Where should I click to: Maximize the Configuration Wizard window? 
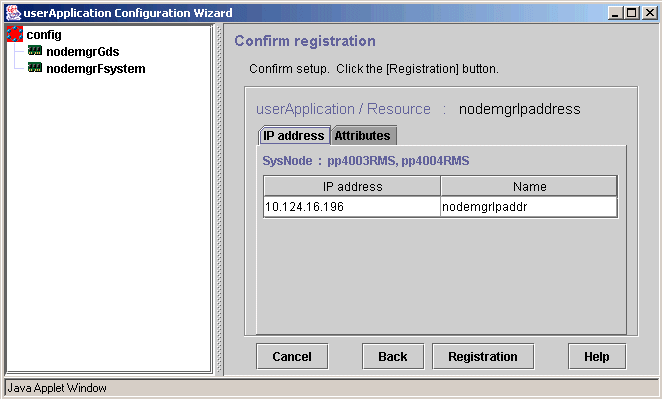(632, 13)
